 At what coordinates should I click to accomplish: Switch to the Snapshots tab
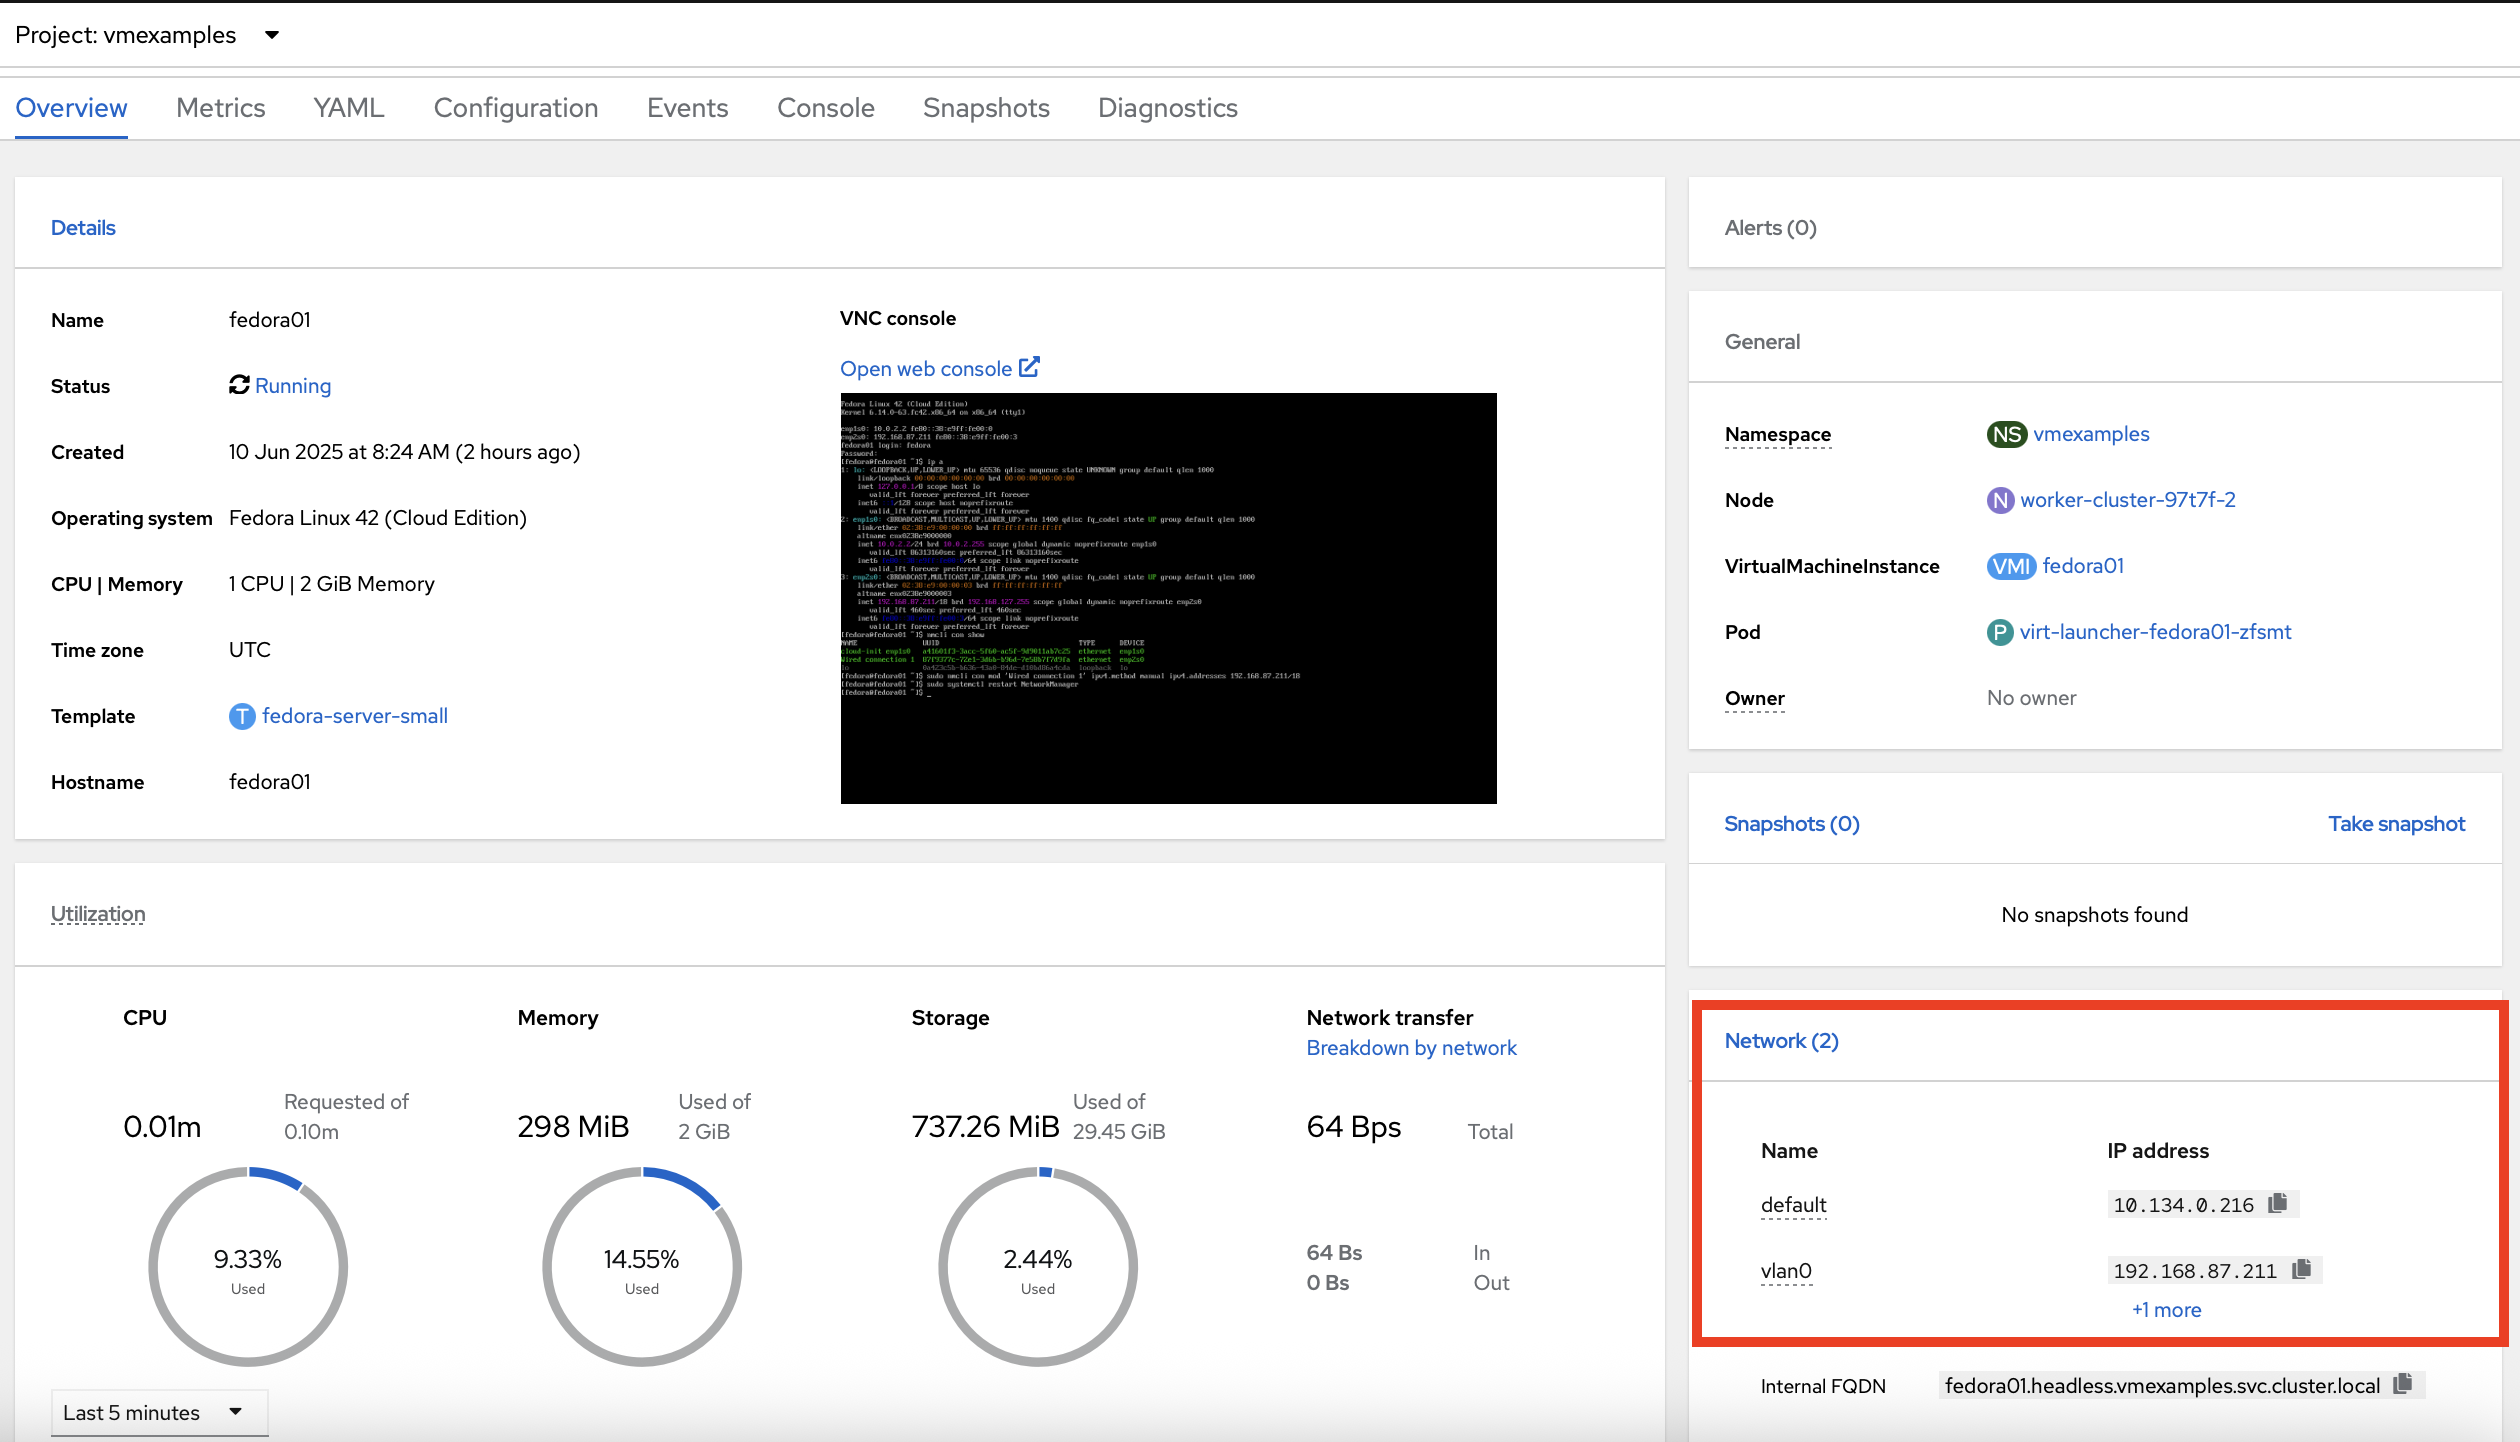(x=986, y=107)
